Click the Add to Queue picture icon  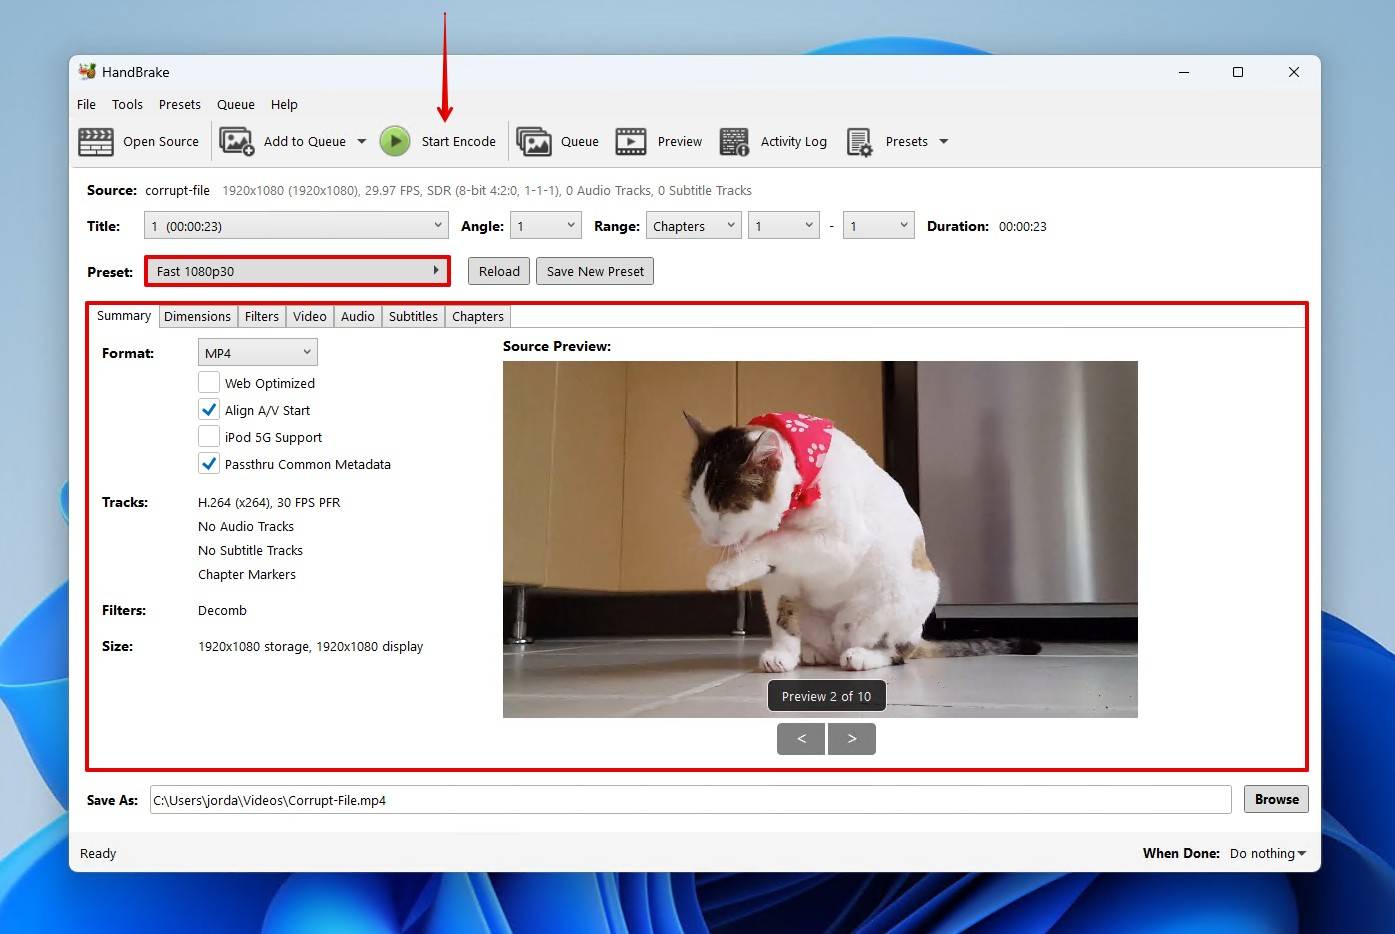(x=237, y=142)
